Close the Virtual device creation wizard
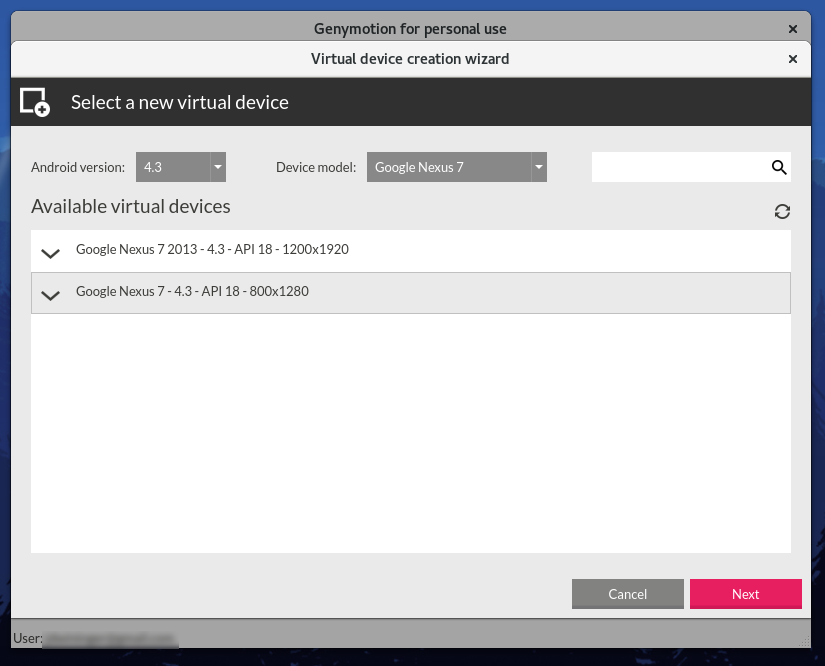Image resolution: width=825 pixels, height=666 pixels. [793, 59]
